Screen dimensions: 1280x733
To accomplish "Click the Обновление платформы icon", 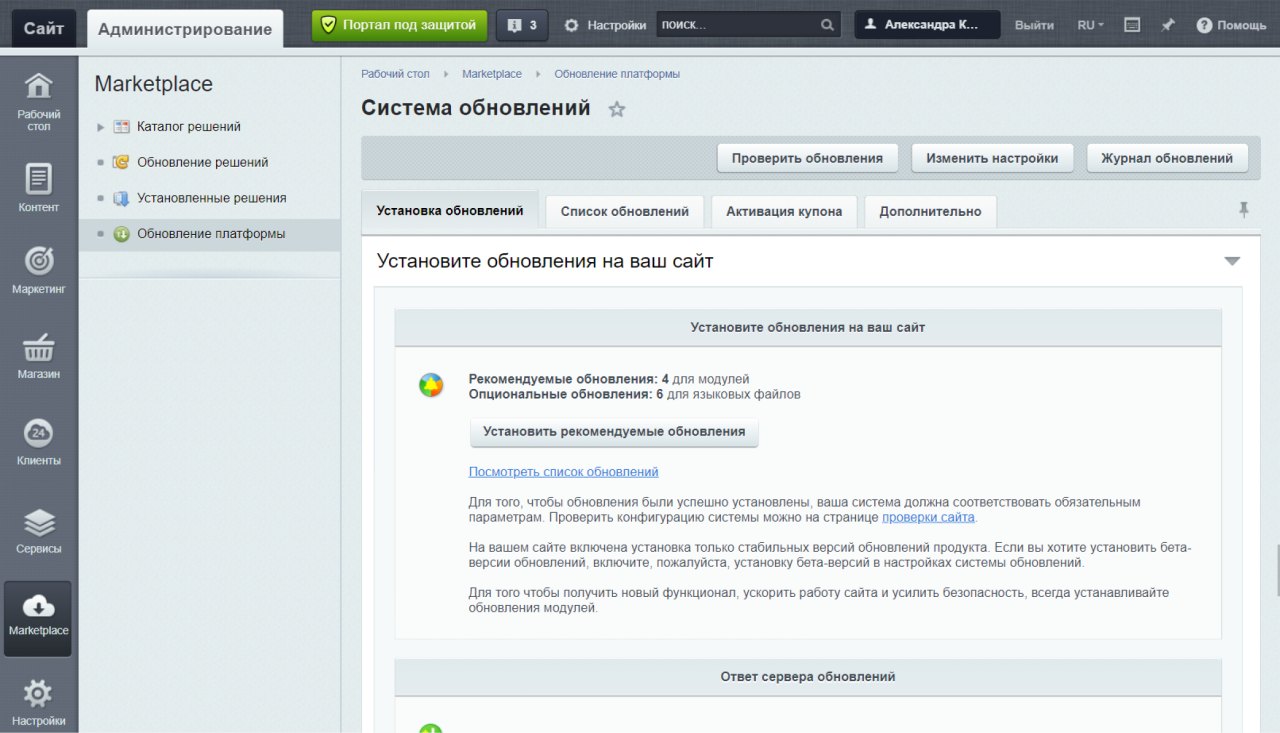I will [121, 234].
